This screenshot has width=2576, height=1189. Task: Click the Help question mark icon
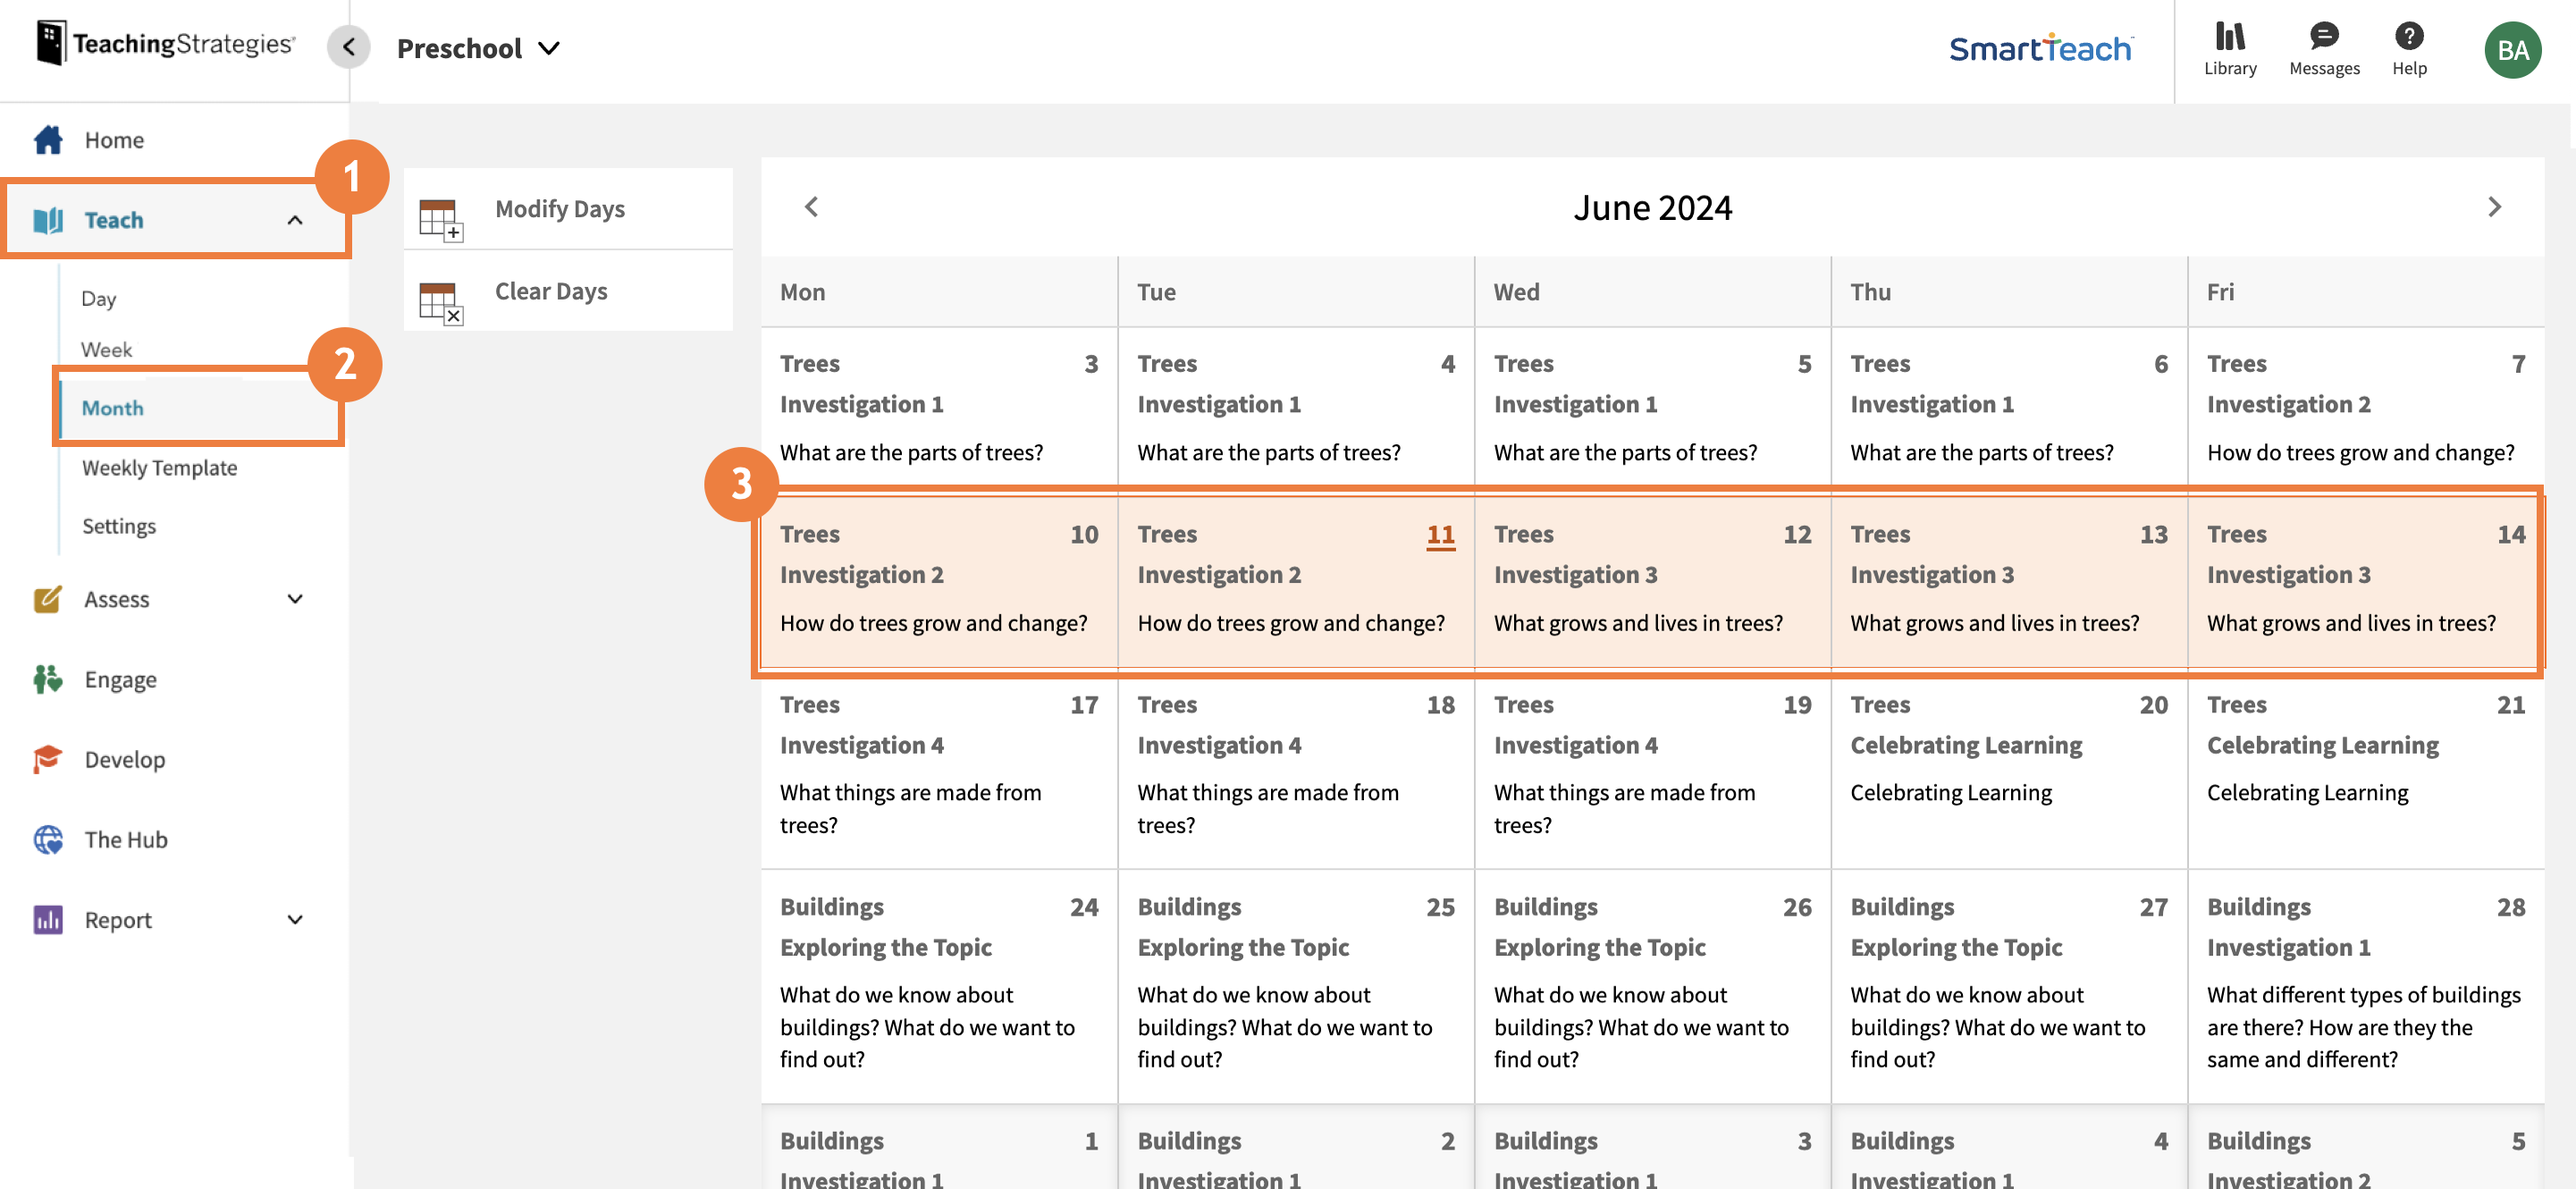2409,40
